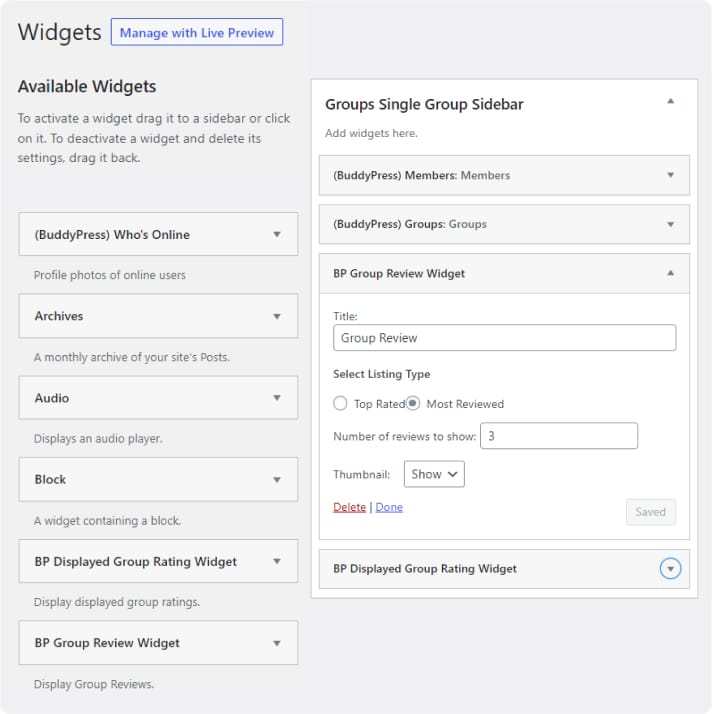Collapse the Groups Single Group Sidebar panel
712x714 pixels.
point(671,102)
